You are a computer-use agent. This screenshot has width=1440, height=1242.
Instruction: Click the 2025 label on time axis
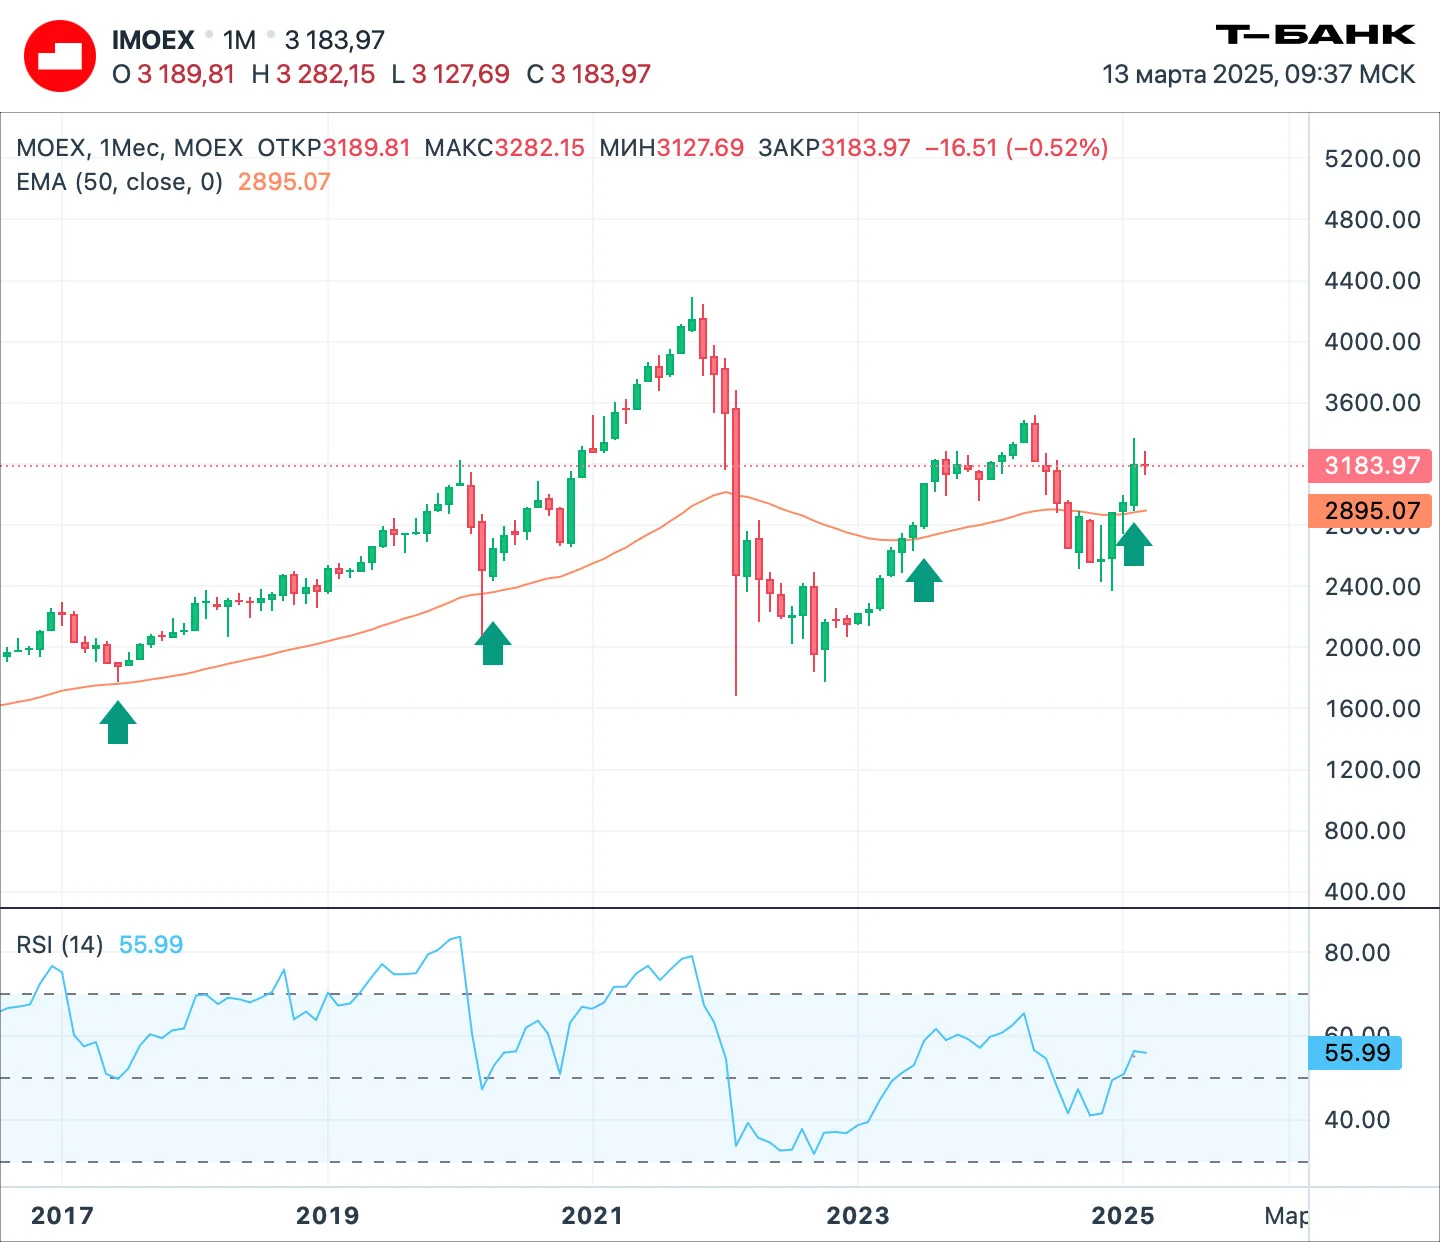[1122, 1216]
